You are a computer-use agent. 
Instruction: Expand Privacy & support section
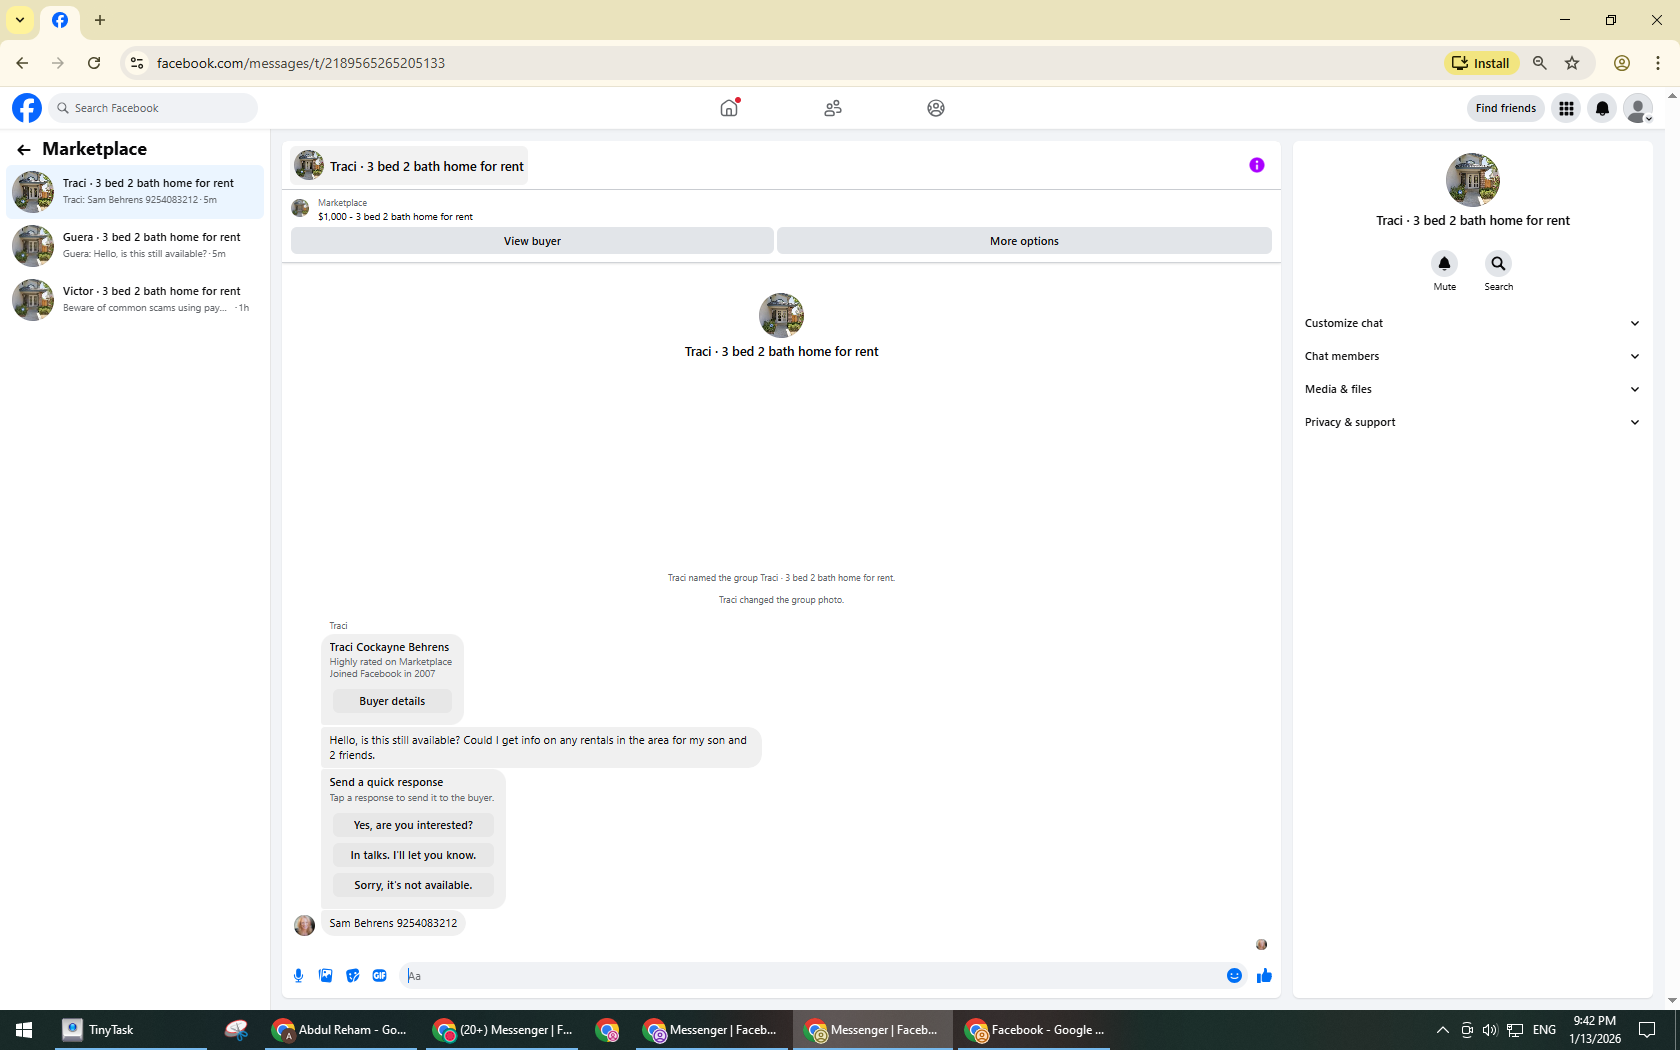pyautogui.click(x=1472, y=422)
